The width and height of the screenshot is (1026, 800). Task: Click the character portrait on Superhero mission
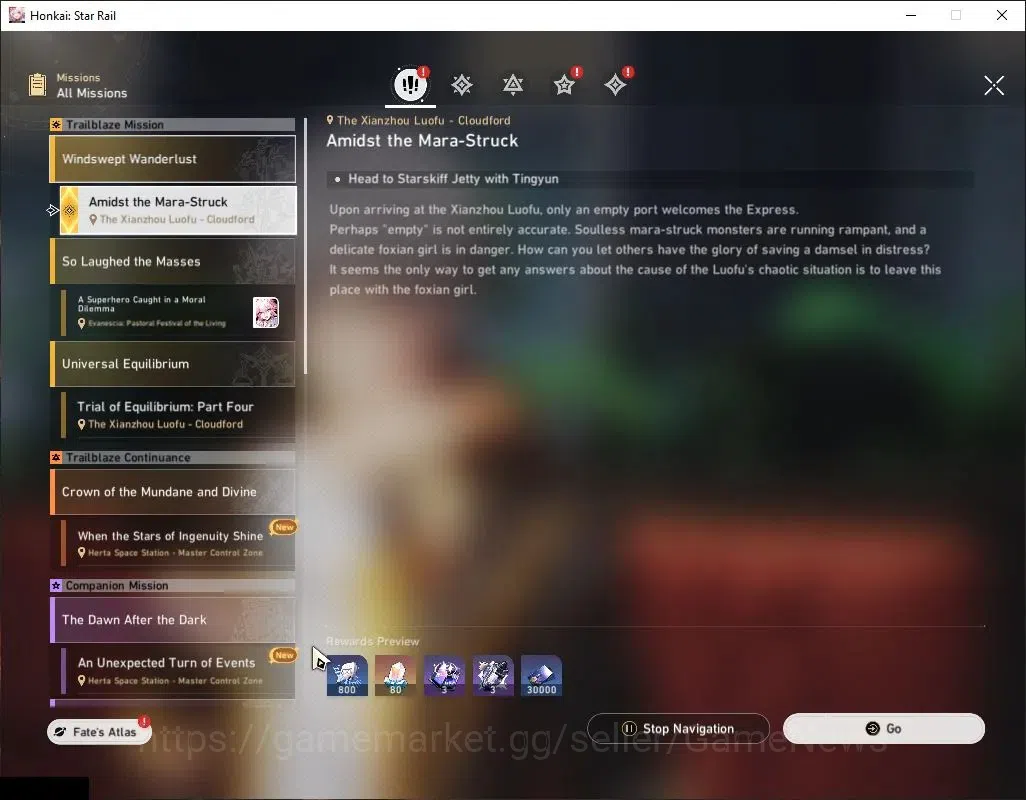(x=266, y=313)
